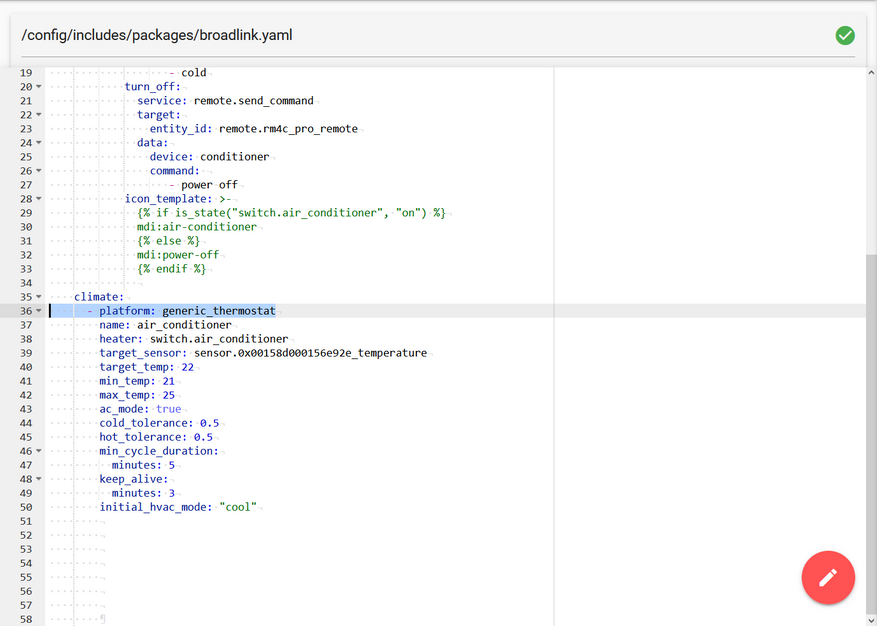
Task: Click the broadlink.yaml file path header
Action: (x=157, y=35)
